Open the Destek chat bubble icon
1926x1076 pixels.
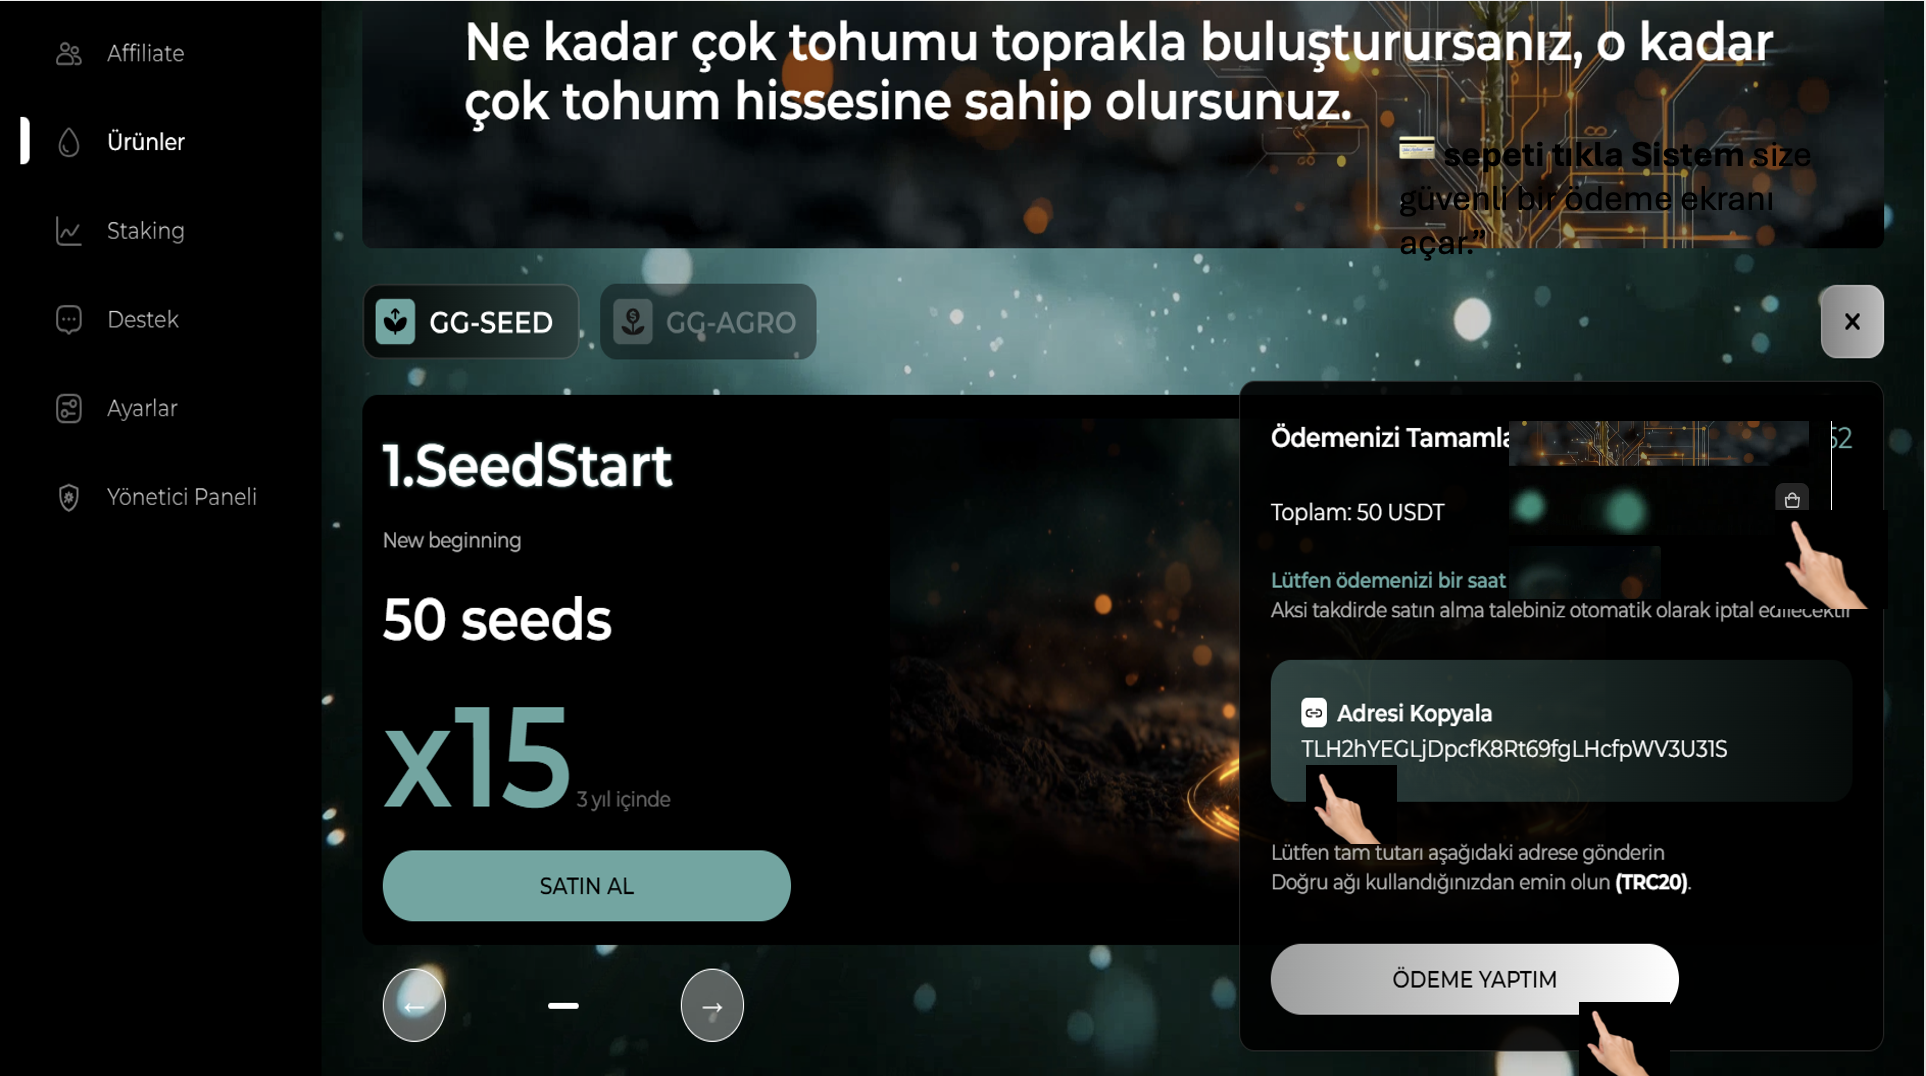68,320
